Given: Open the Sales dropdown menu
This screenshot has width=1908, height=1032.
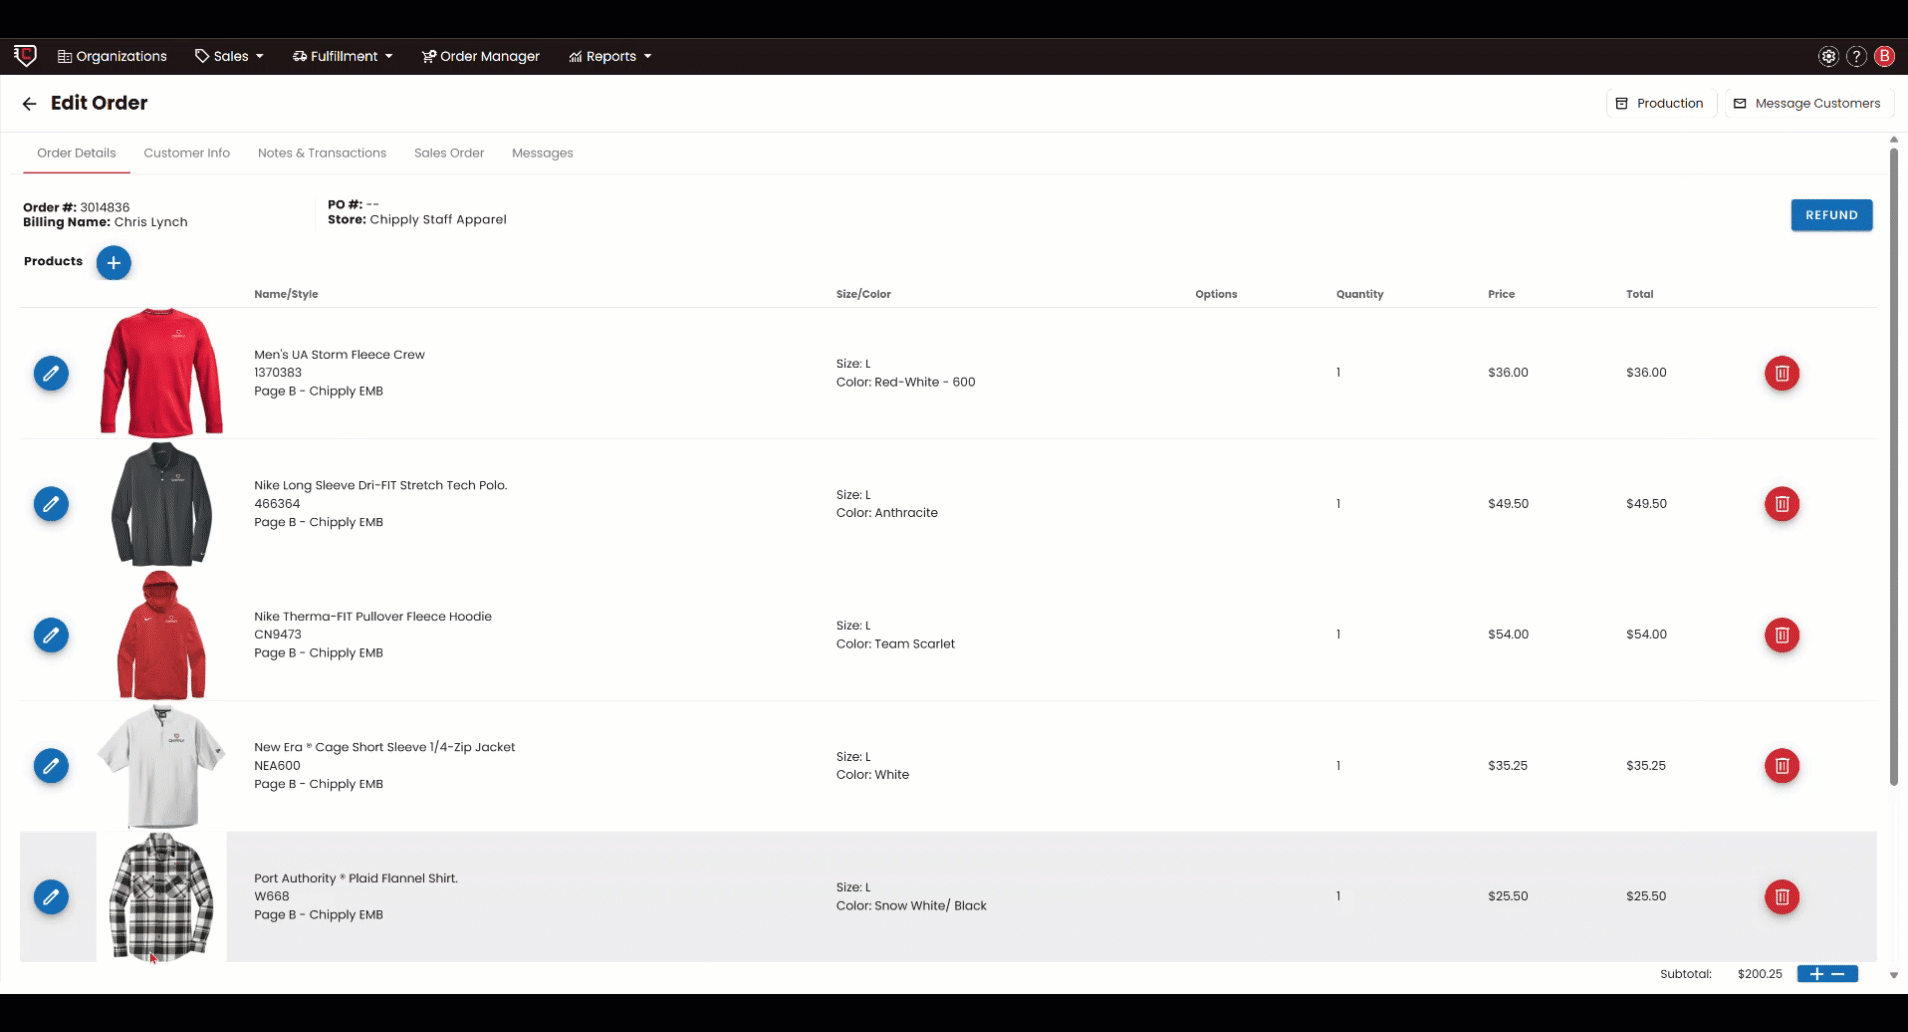Looking at the screenshot, I should point(228,56).
